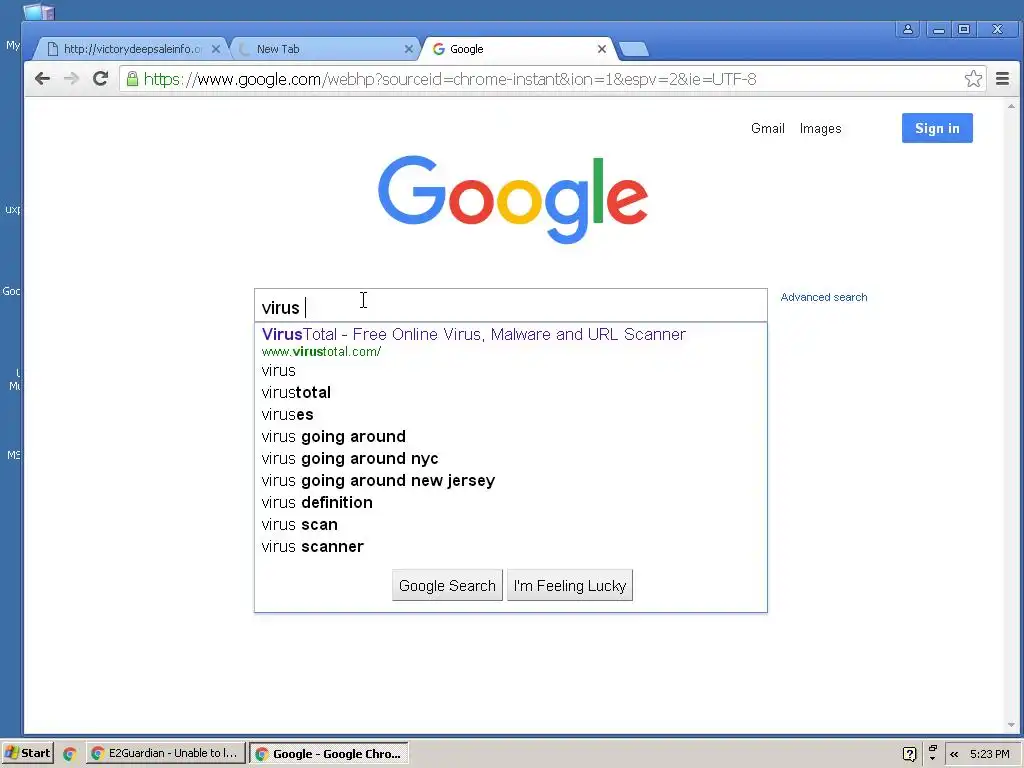The height and width of the screenshot is (768, 1024).
Task: Click inside the Google search box
Action: [511, 306]
